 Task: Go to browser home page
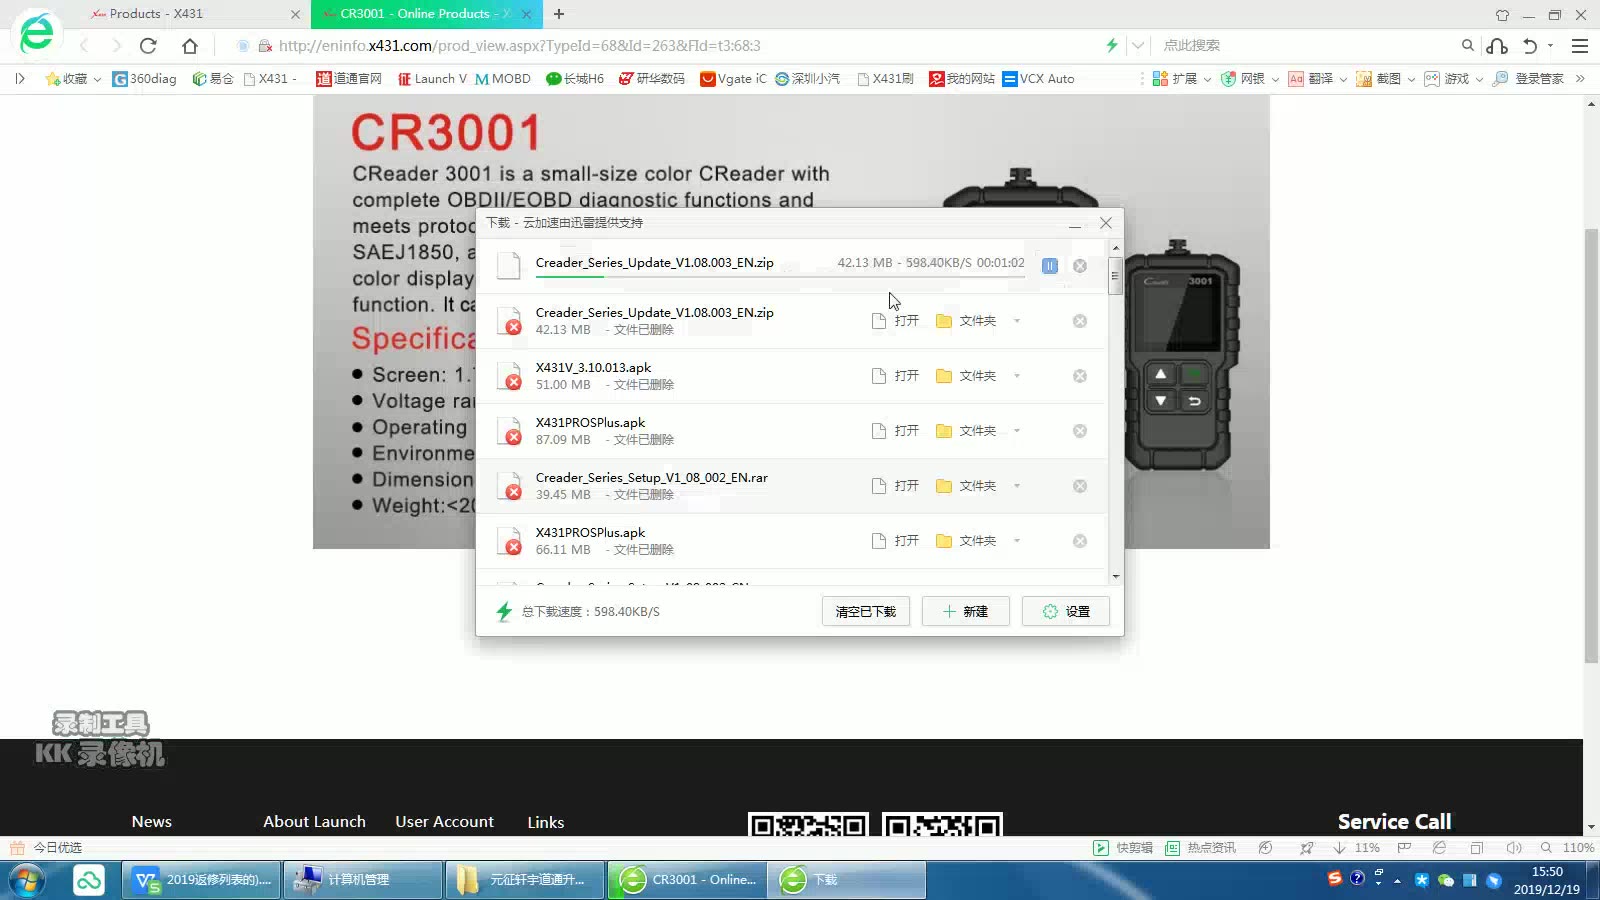pos(190,46)
